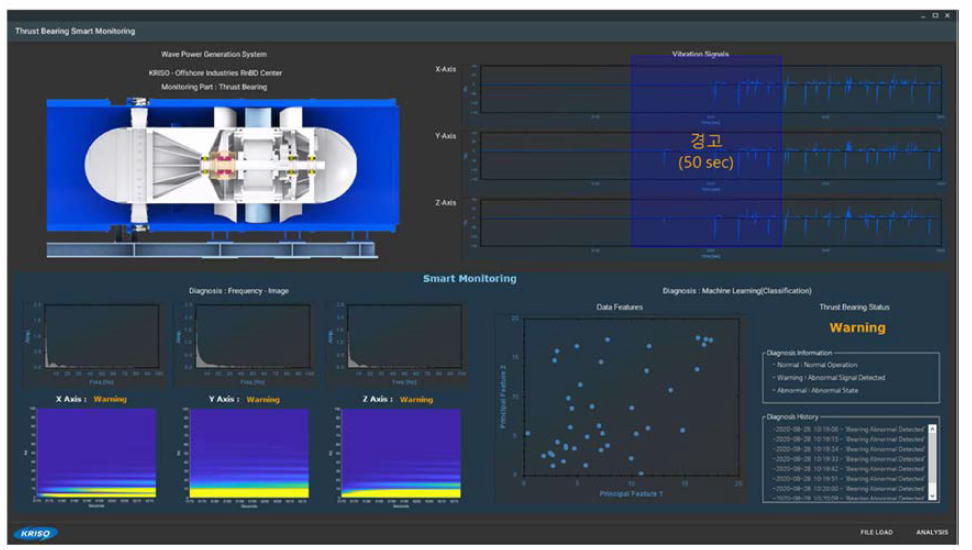This screenshot has width=972, height=550.
Task: Maximize the Thrust Bearing Smart Monitoring window
Action: tap(934, 16)
